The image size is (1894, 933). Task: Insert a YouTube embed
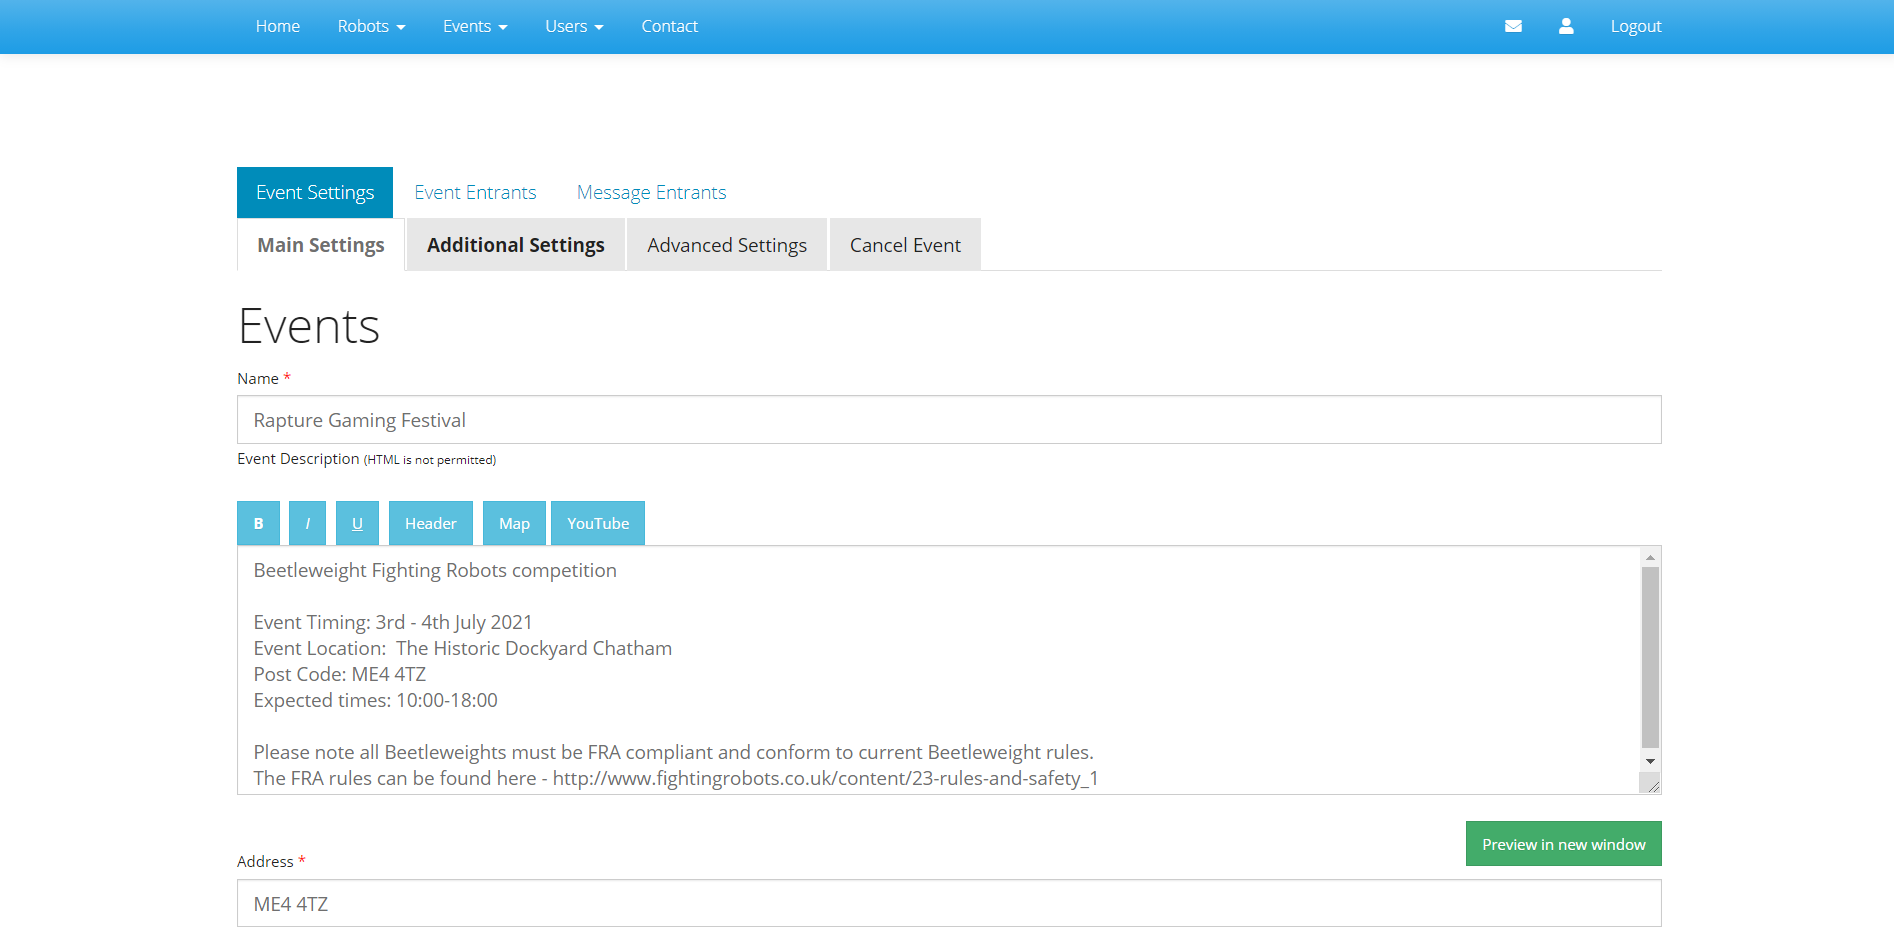point(597,523)
